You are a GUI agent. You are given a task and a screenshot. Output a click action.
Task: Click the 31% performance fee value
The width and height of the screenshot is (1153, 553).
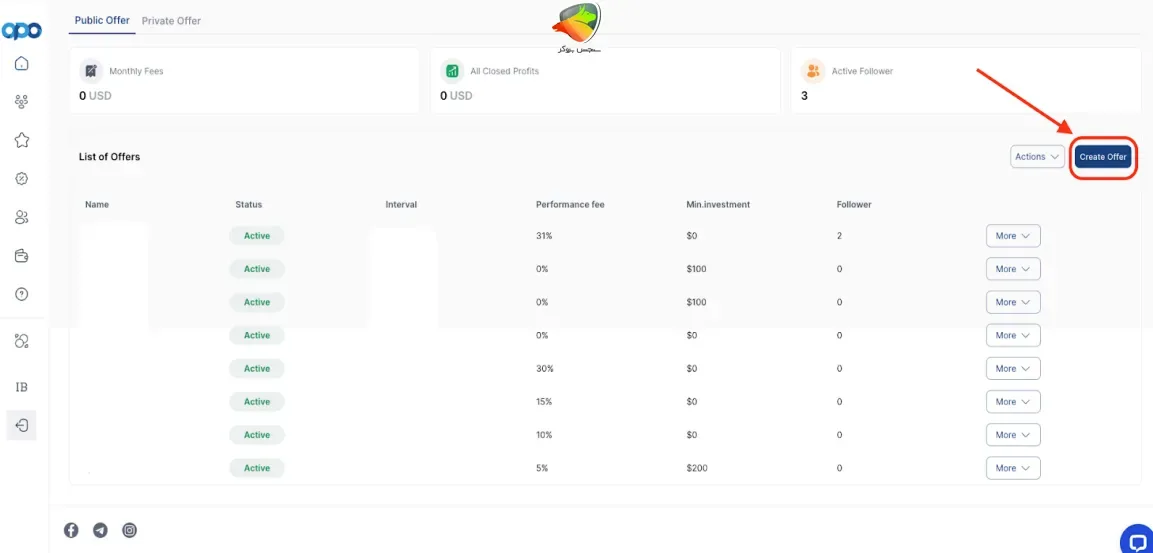(x=545, y=236)
